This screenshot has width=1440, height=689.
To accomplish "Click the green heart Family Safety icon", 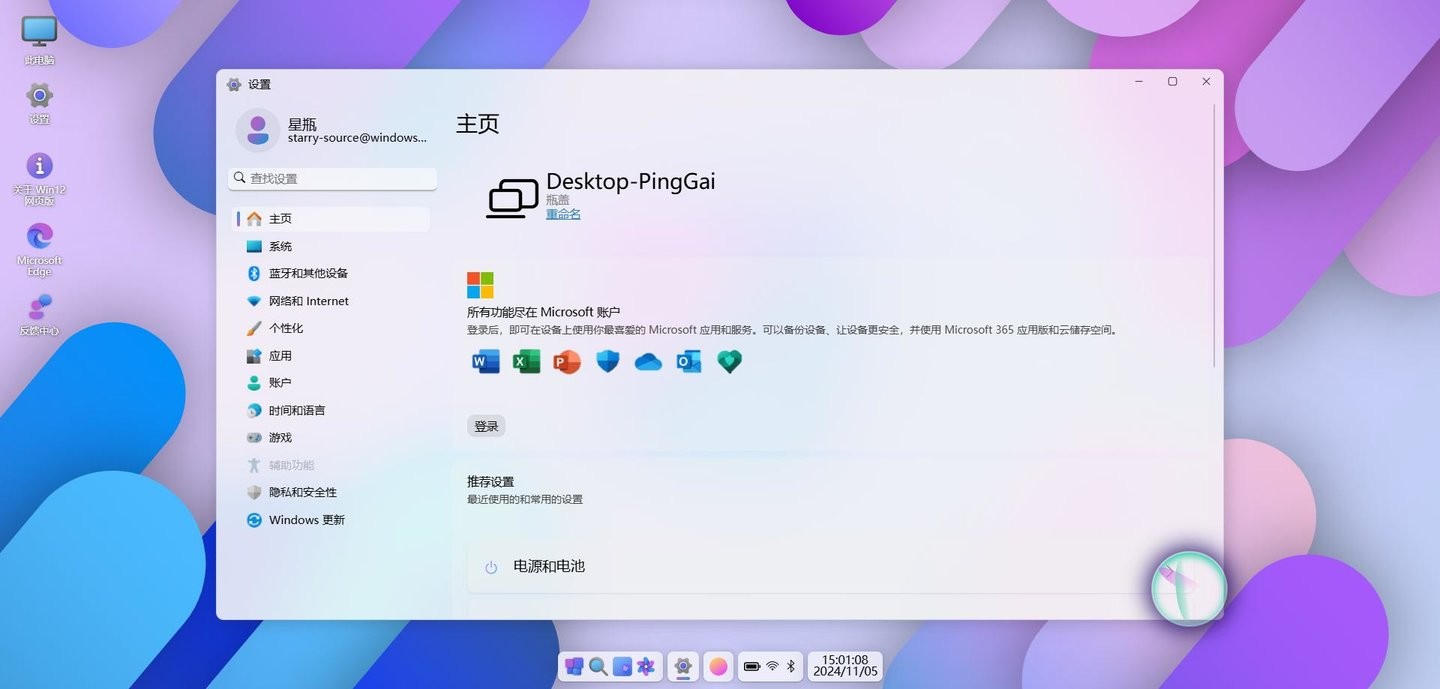I will click(730, 362).
